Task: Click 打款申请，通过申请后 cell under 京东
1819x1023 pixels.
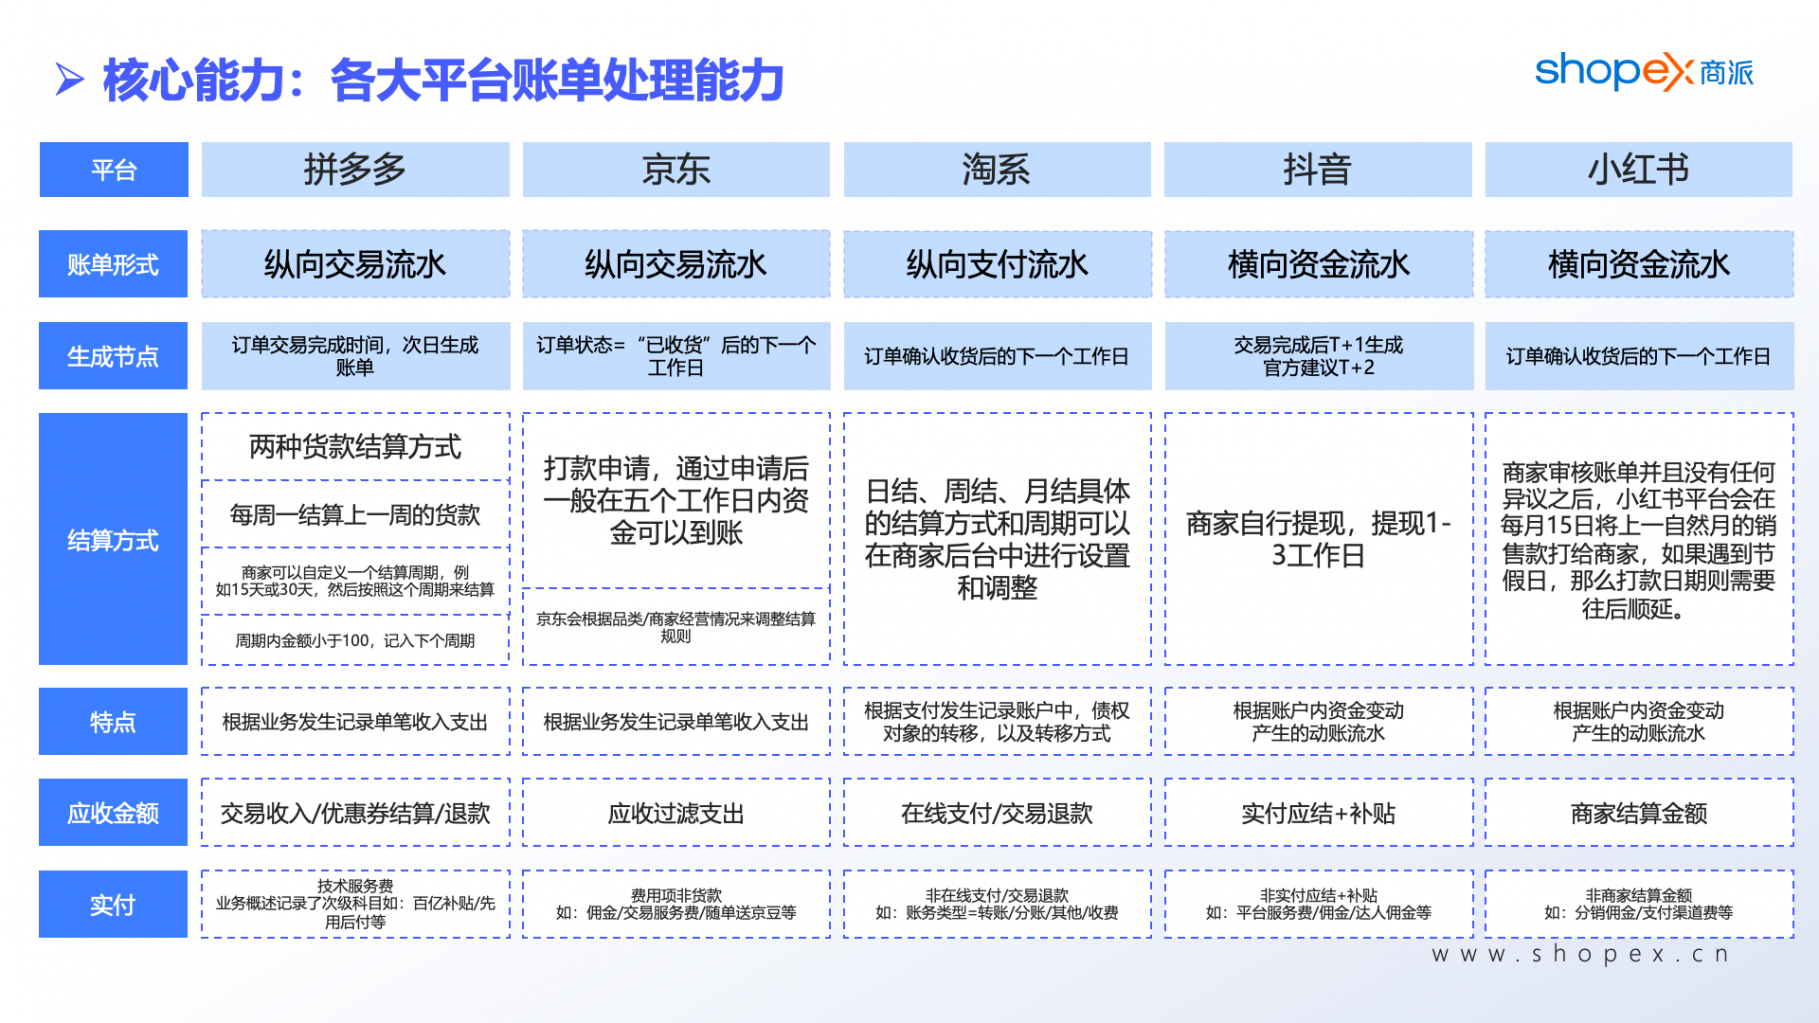Action: [x=676, y=500]
